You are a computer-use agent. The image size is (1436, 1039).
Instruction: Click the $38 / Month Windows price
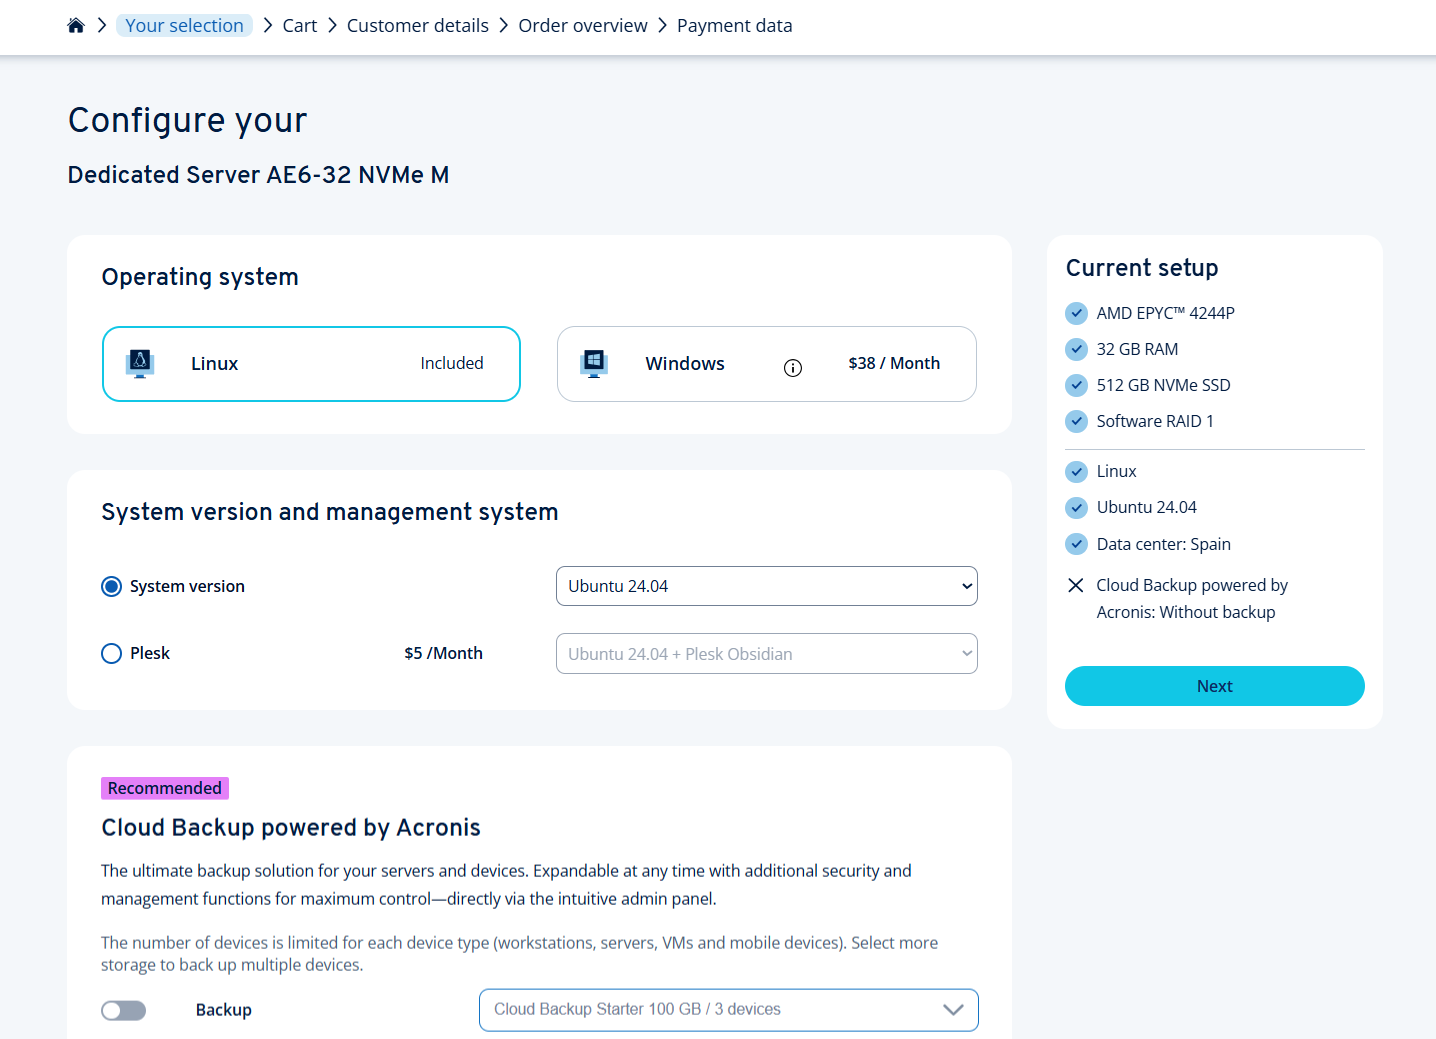pyautogui.click(x=894, y=363)
